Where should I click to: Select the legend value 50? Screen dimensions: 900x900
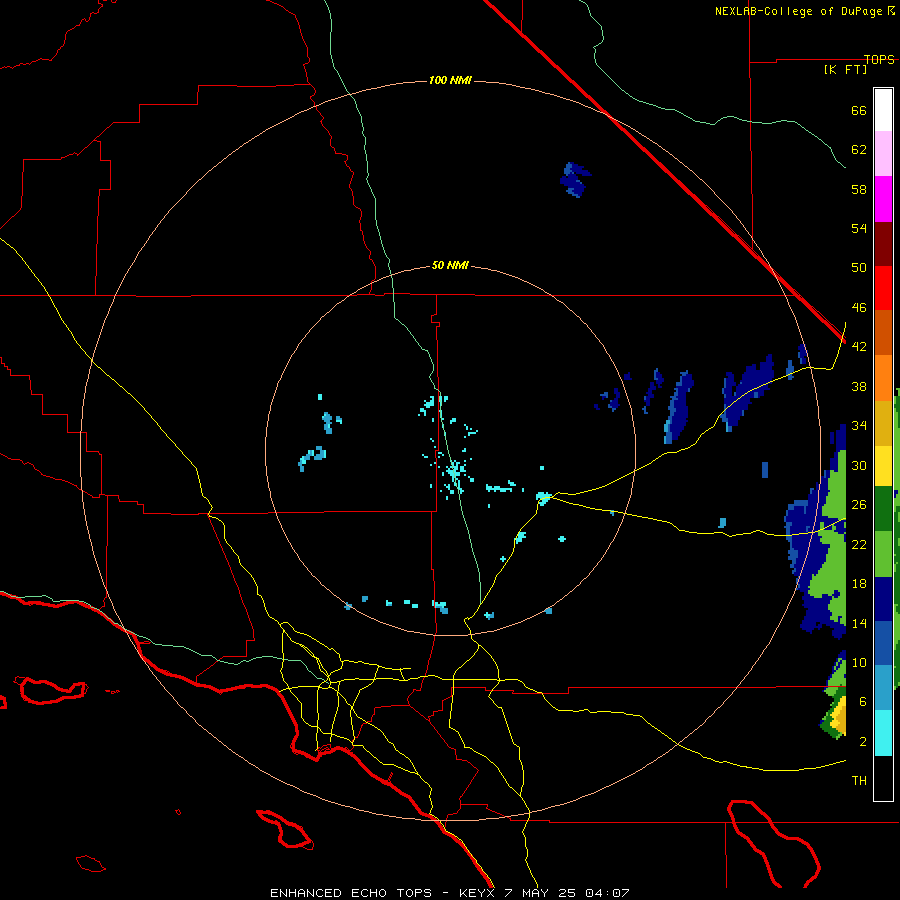[x=859, y=267]
